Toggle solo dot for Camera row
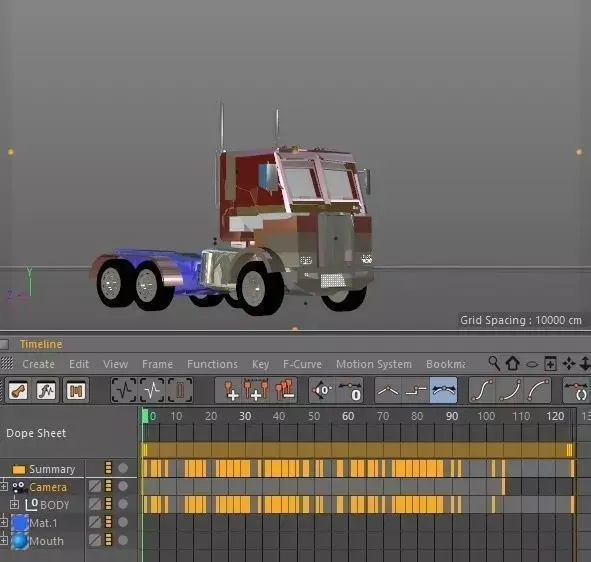Viewport: 591px width, 562px height. click(123, 486)
